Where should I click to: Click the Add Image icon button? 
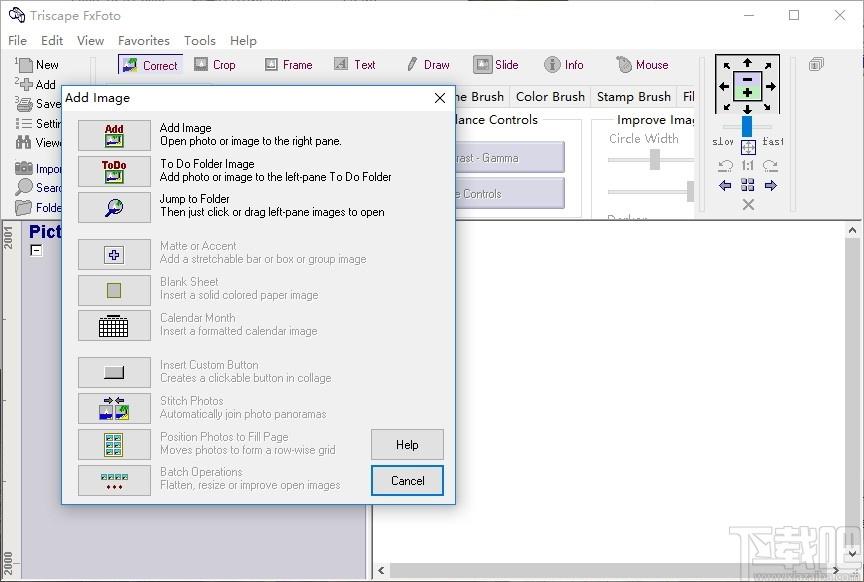pyautogui.click(x=114, y=135)
